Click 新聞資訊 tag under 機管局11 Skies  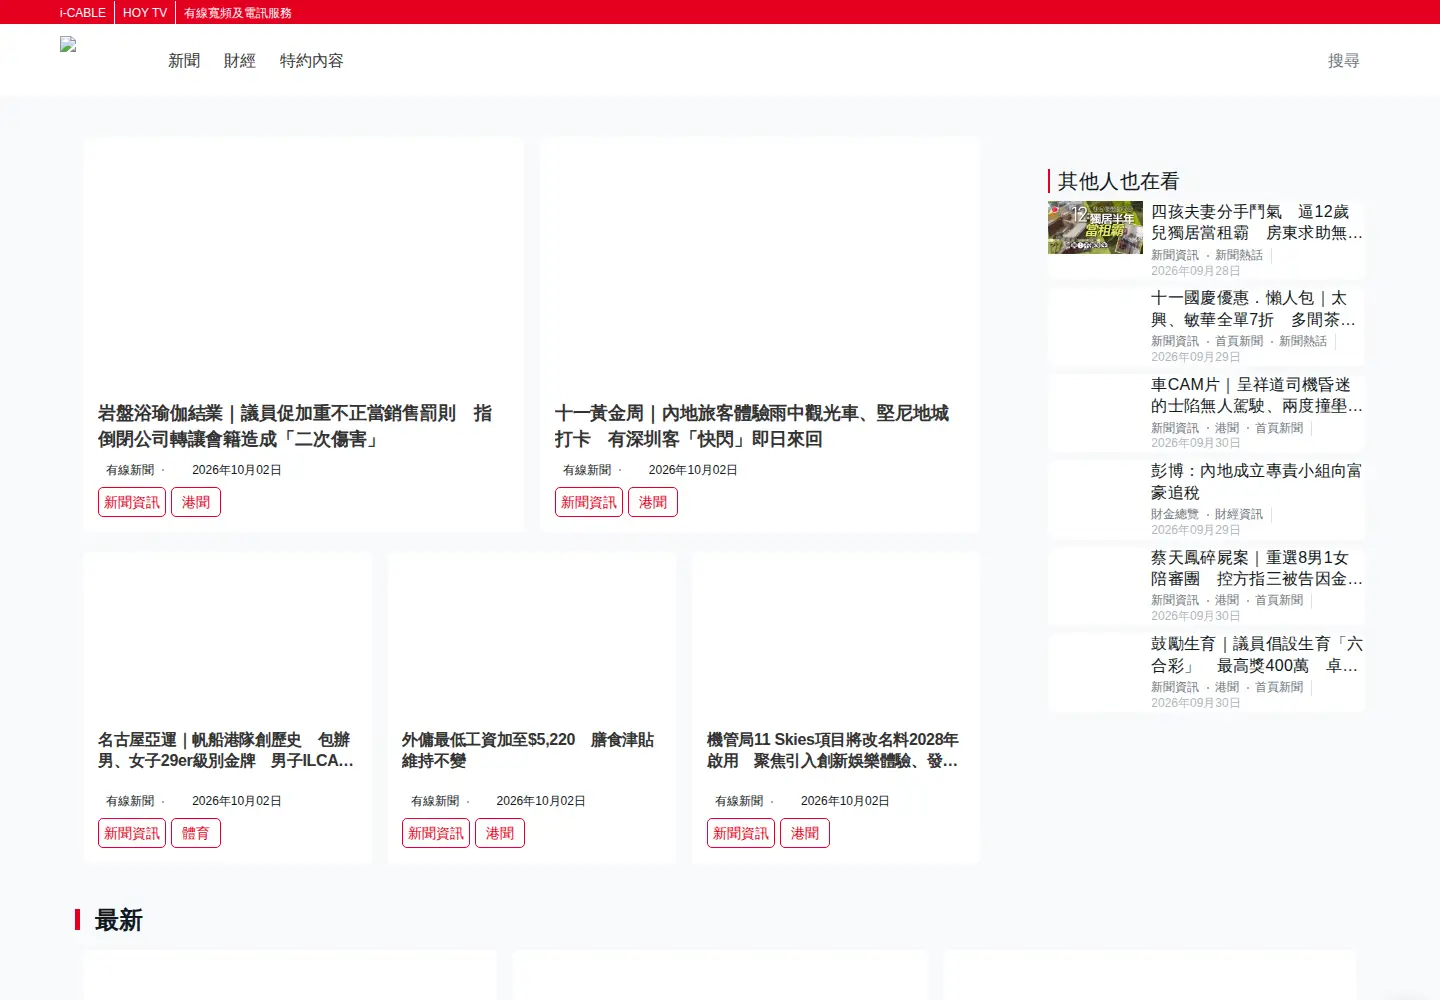(x=741, y=833)
